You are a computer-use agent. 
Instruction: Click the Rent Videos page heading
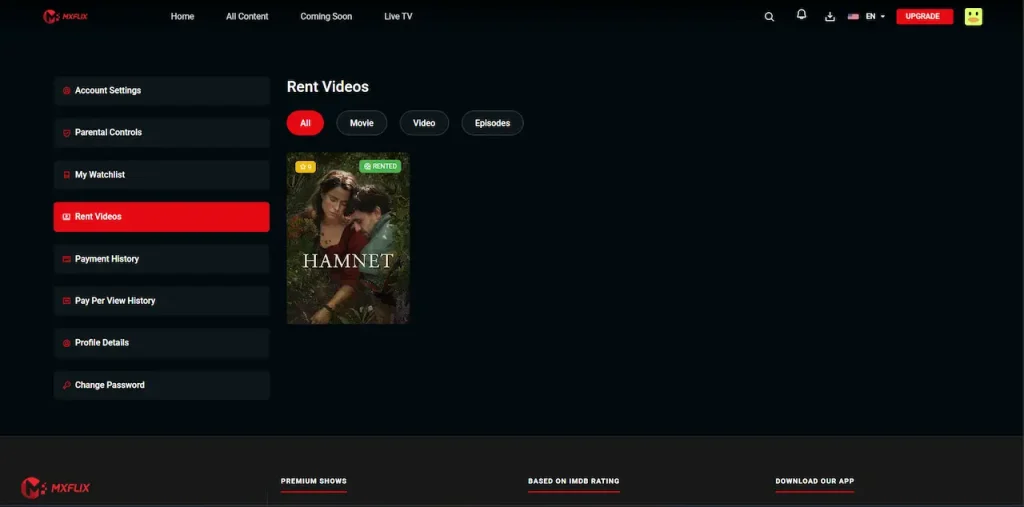coord(328,87)
